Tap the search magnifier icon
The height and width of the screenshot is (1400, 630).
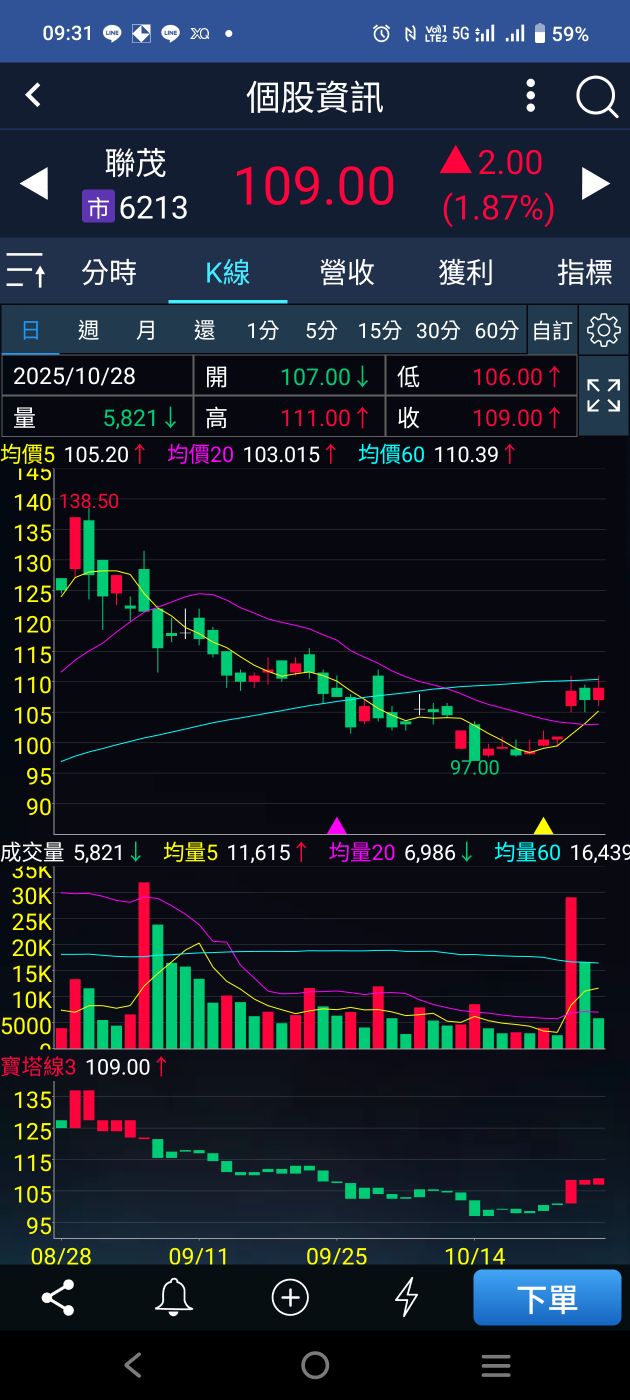tap(597, 97)
